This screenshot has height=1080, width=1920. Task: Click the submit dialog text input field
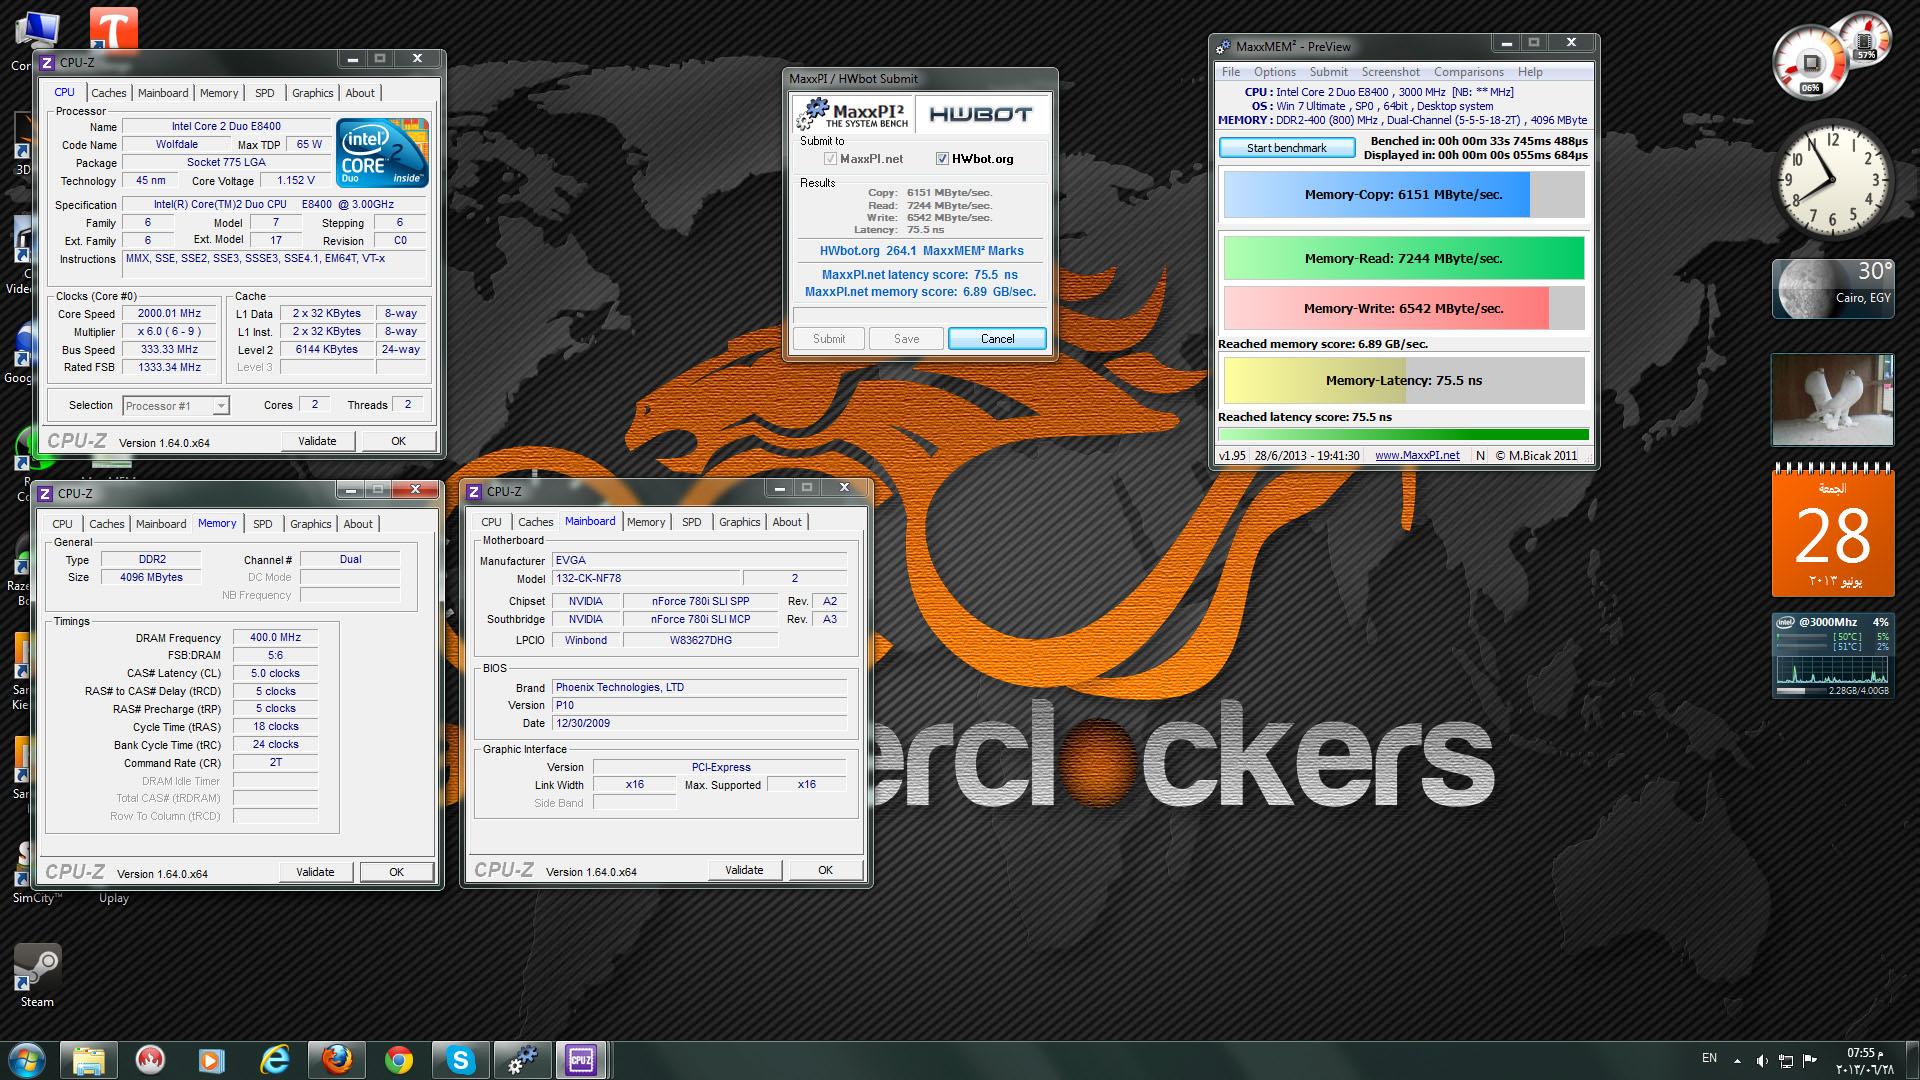[x=919, y=314]
